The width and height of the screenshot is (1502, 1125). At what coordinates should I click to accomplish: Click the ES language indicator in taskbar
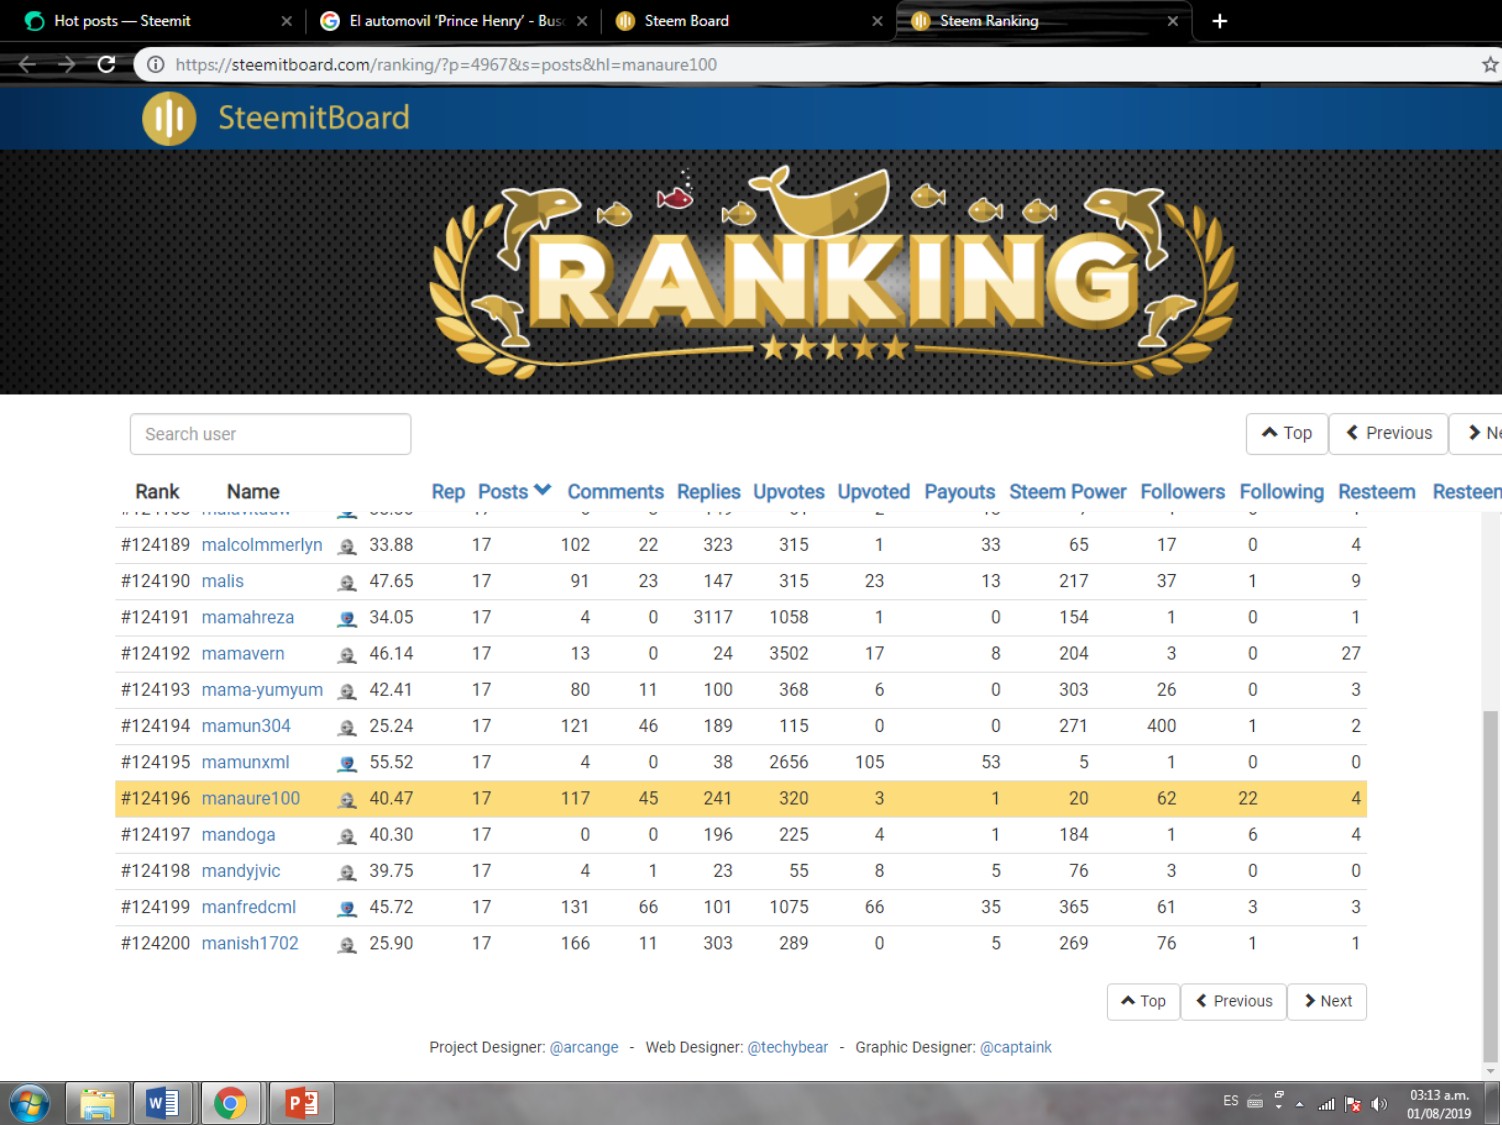[x=1231, y=1101]
